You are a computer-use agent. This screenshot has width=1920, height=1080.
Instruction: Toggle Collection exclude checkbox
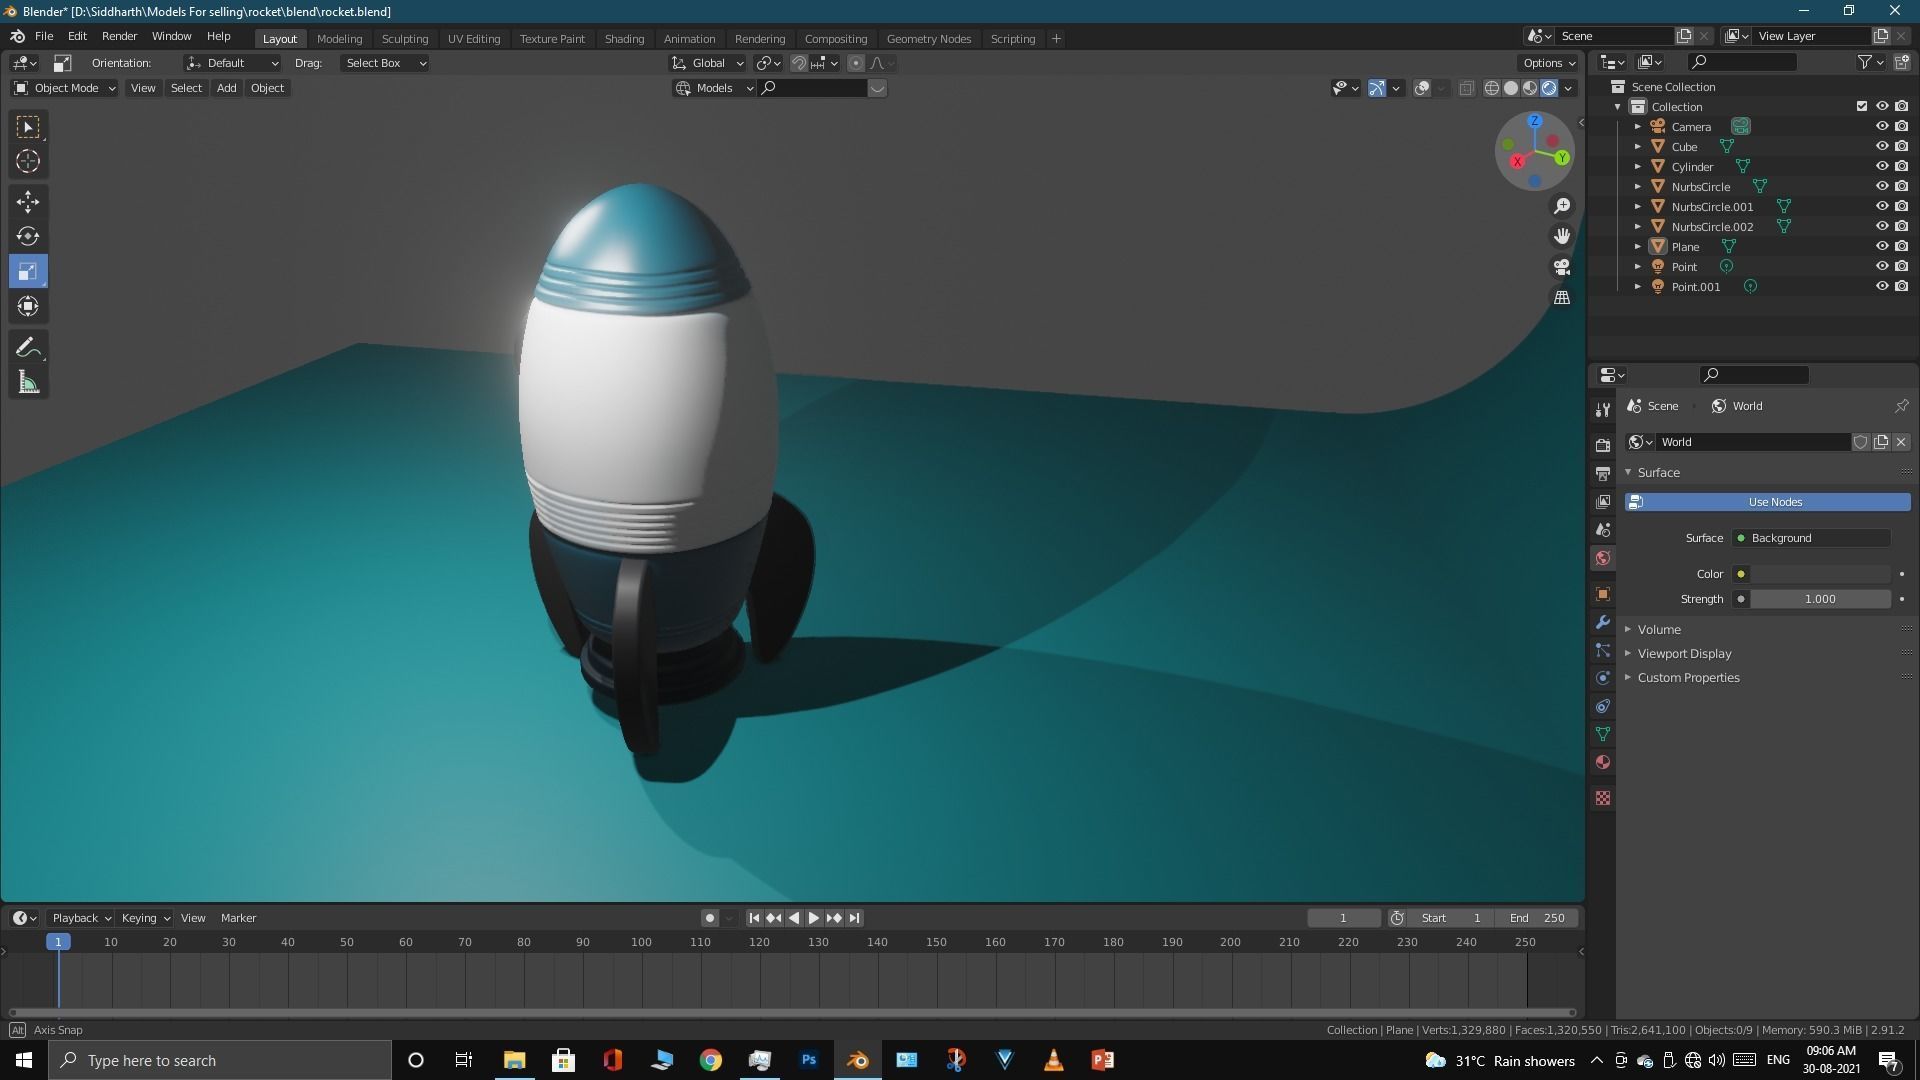pyautogui.click(x=1861, y=106)
